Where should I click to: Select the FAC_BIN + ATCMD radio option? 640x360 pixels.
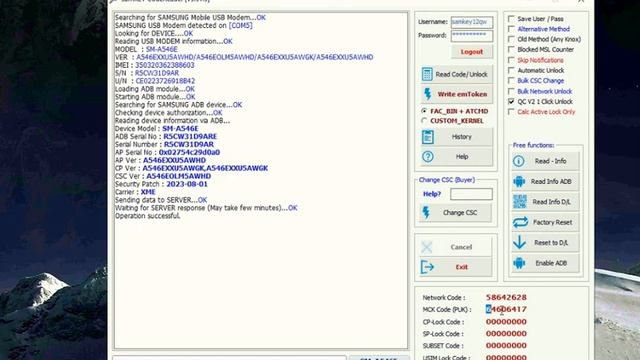pos(424,111)
